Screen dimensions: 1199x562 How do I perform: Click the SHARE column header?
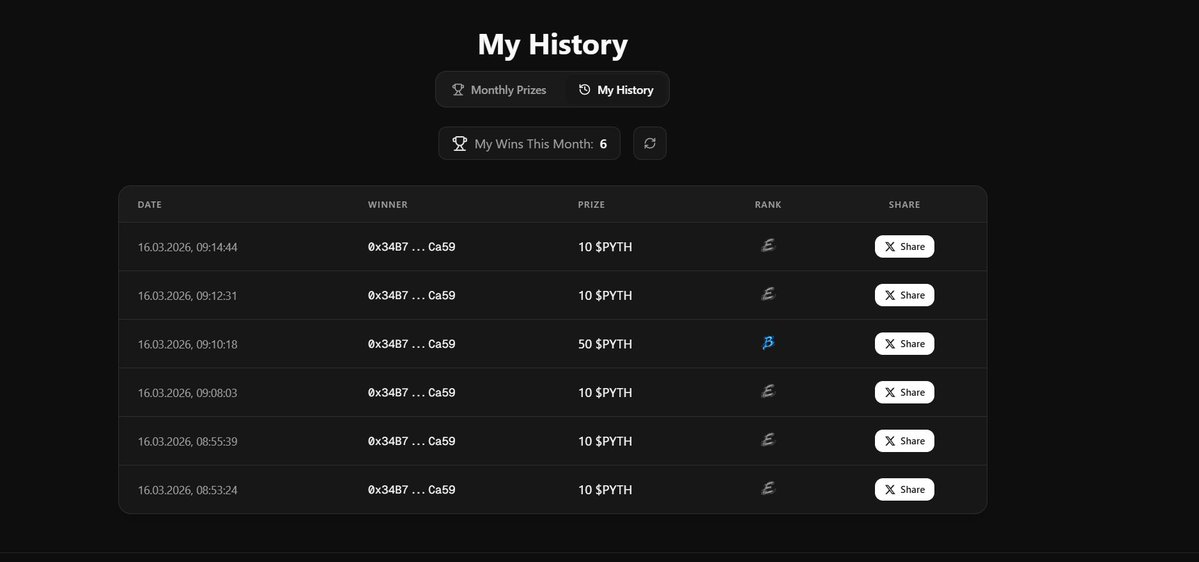click(x=905, y=205)
